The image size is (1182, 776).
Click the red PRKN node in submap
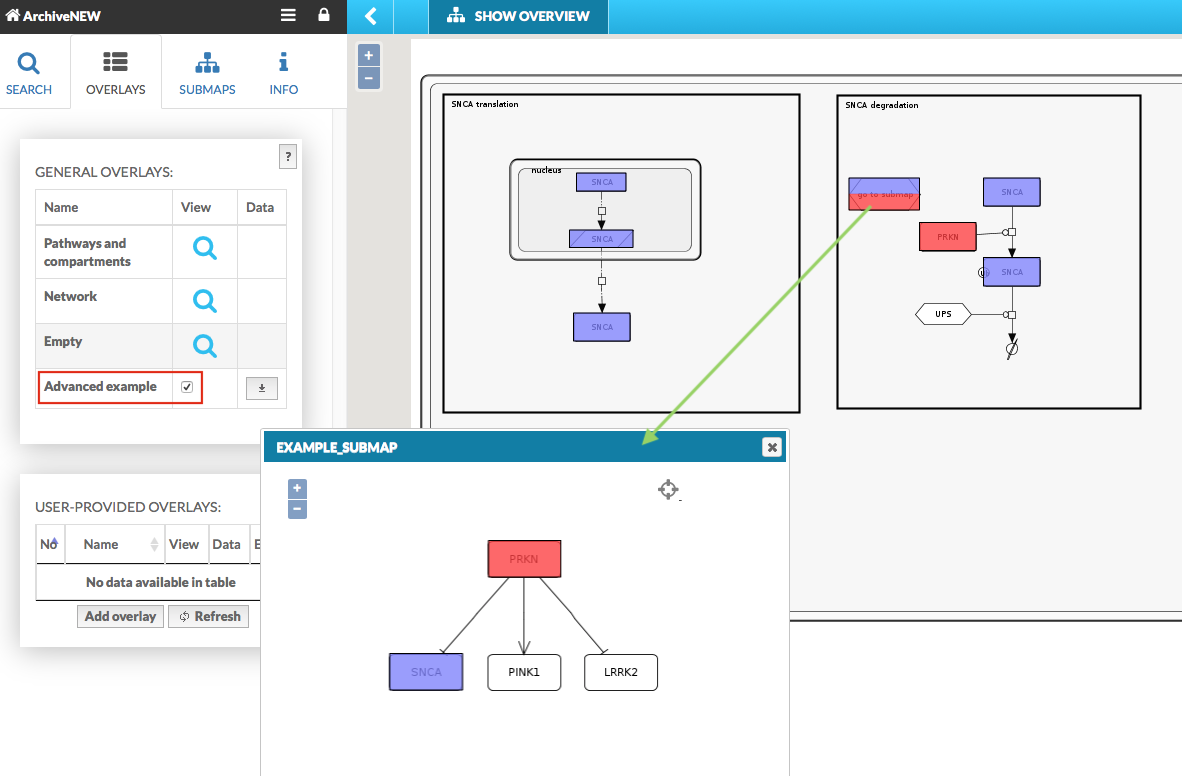coord(524,559)
